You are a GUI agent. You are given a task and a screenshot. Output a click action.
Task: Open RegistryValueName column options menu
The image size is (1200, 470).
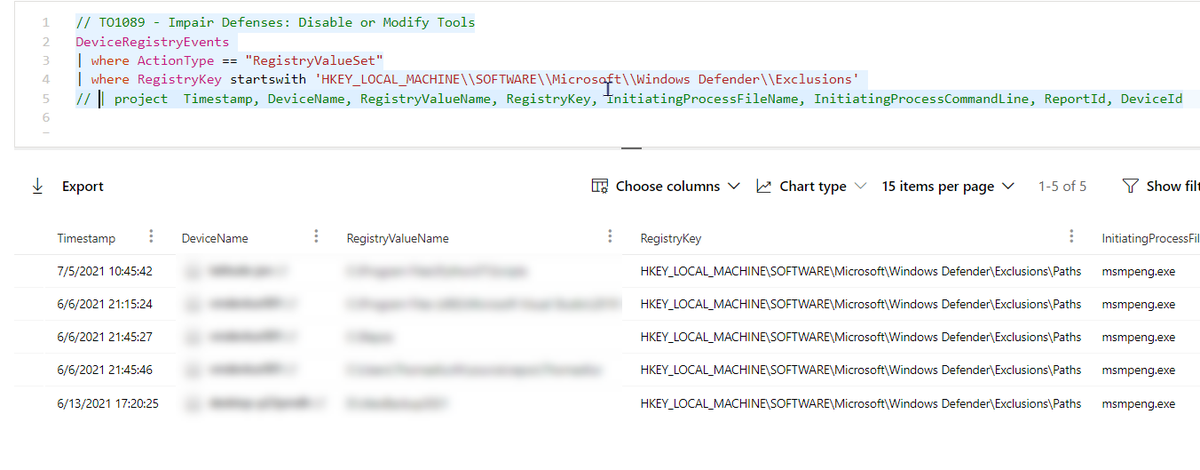coord(610,237)
